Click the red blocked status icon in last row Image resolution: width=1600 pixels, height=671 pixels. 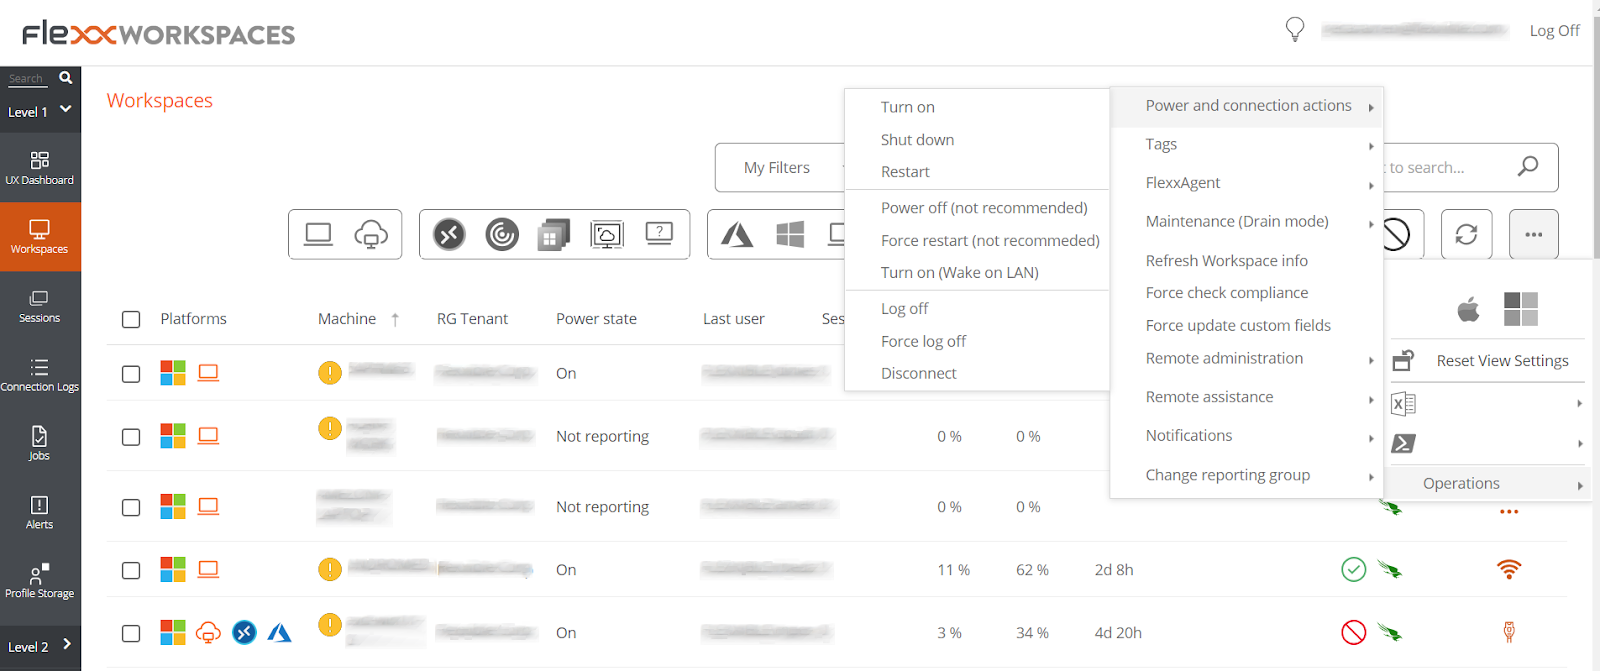tap(1354, 632)
